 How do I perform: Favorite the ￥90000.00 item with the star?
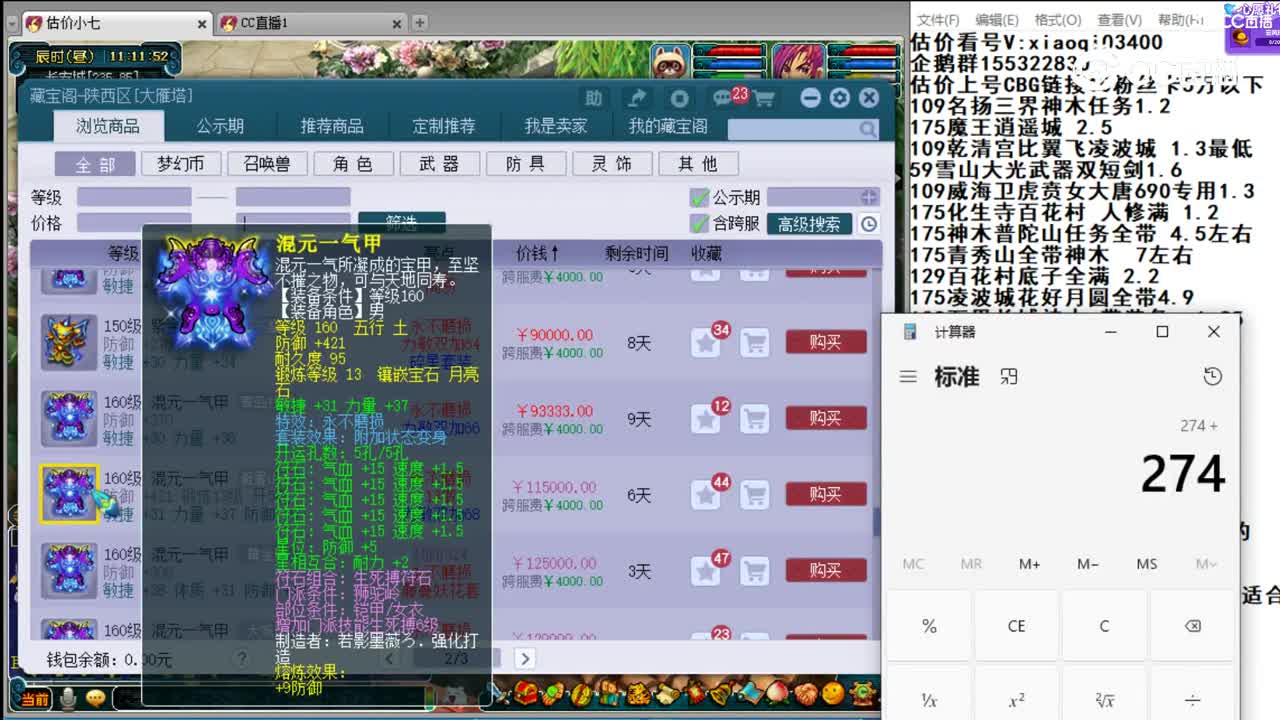coord(706,343)
